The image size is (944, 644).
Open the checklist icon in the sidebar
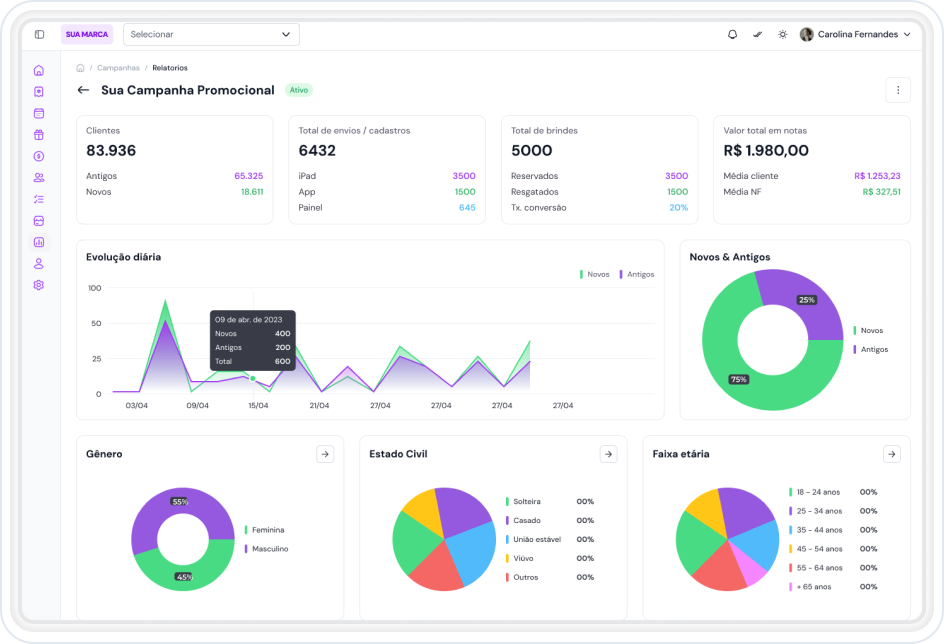(39, 199)
